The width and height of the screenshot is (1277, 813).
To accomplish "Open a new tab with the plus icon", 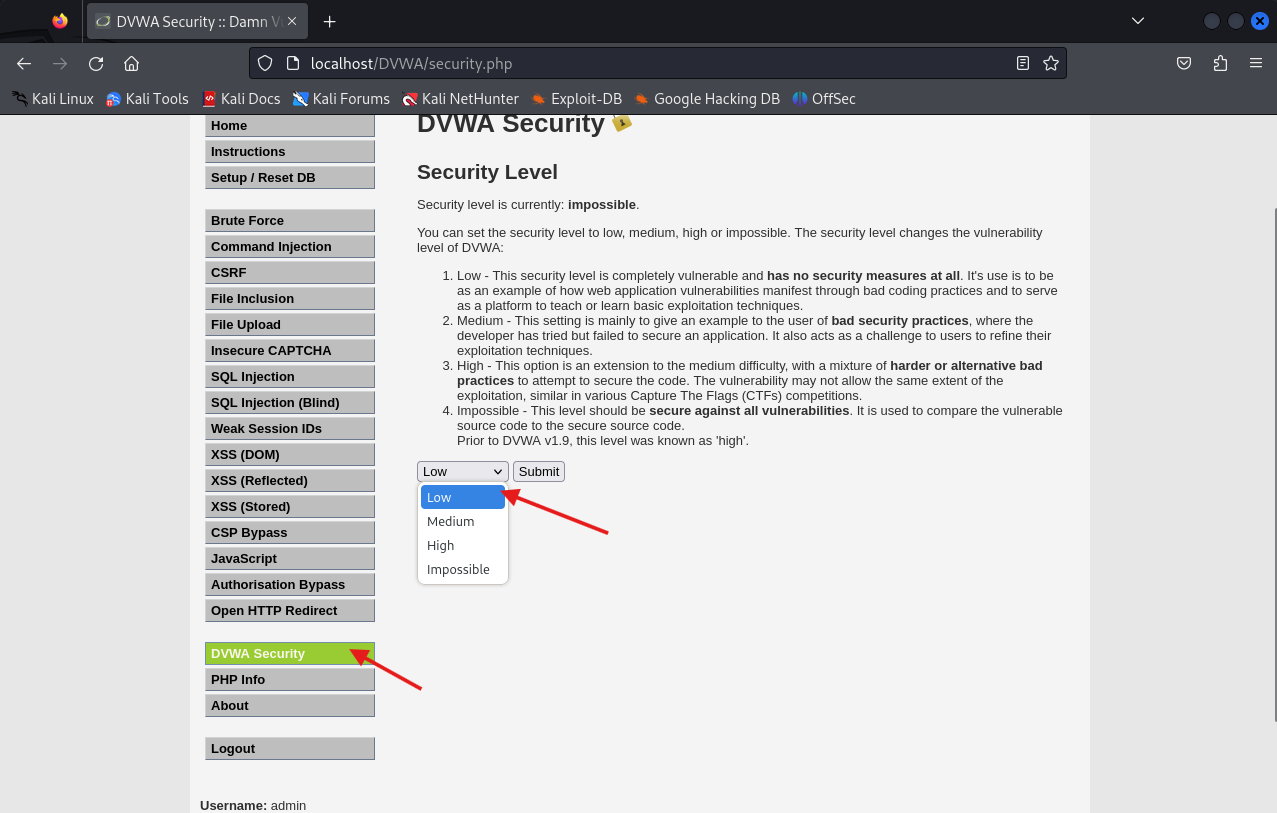I will (x=330, y=21).
